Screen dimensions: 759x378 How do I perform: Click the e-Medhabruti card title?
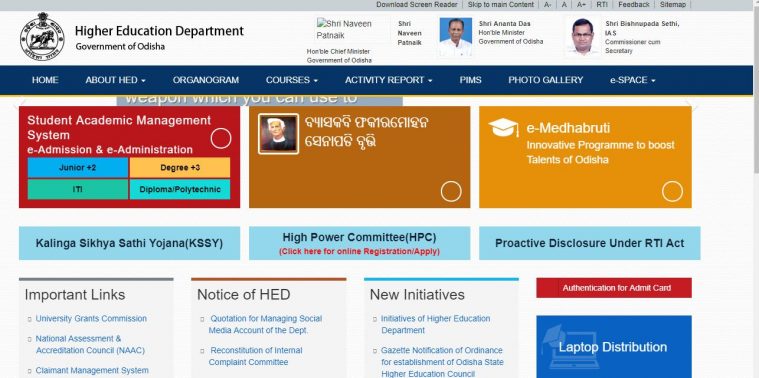568,128
